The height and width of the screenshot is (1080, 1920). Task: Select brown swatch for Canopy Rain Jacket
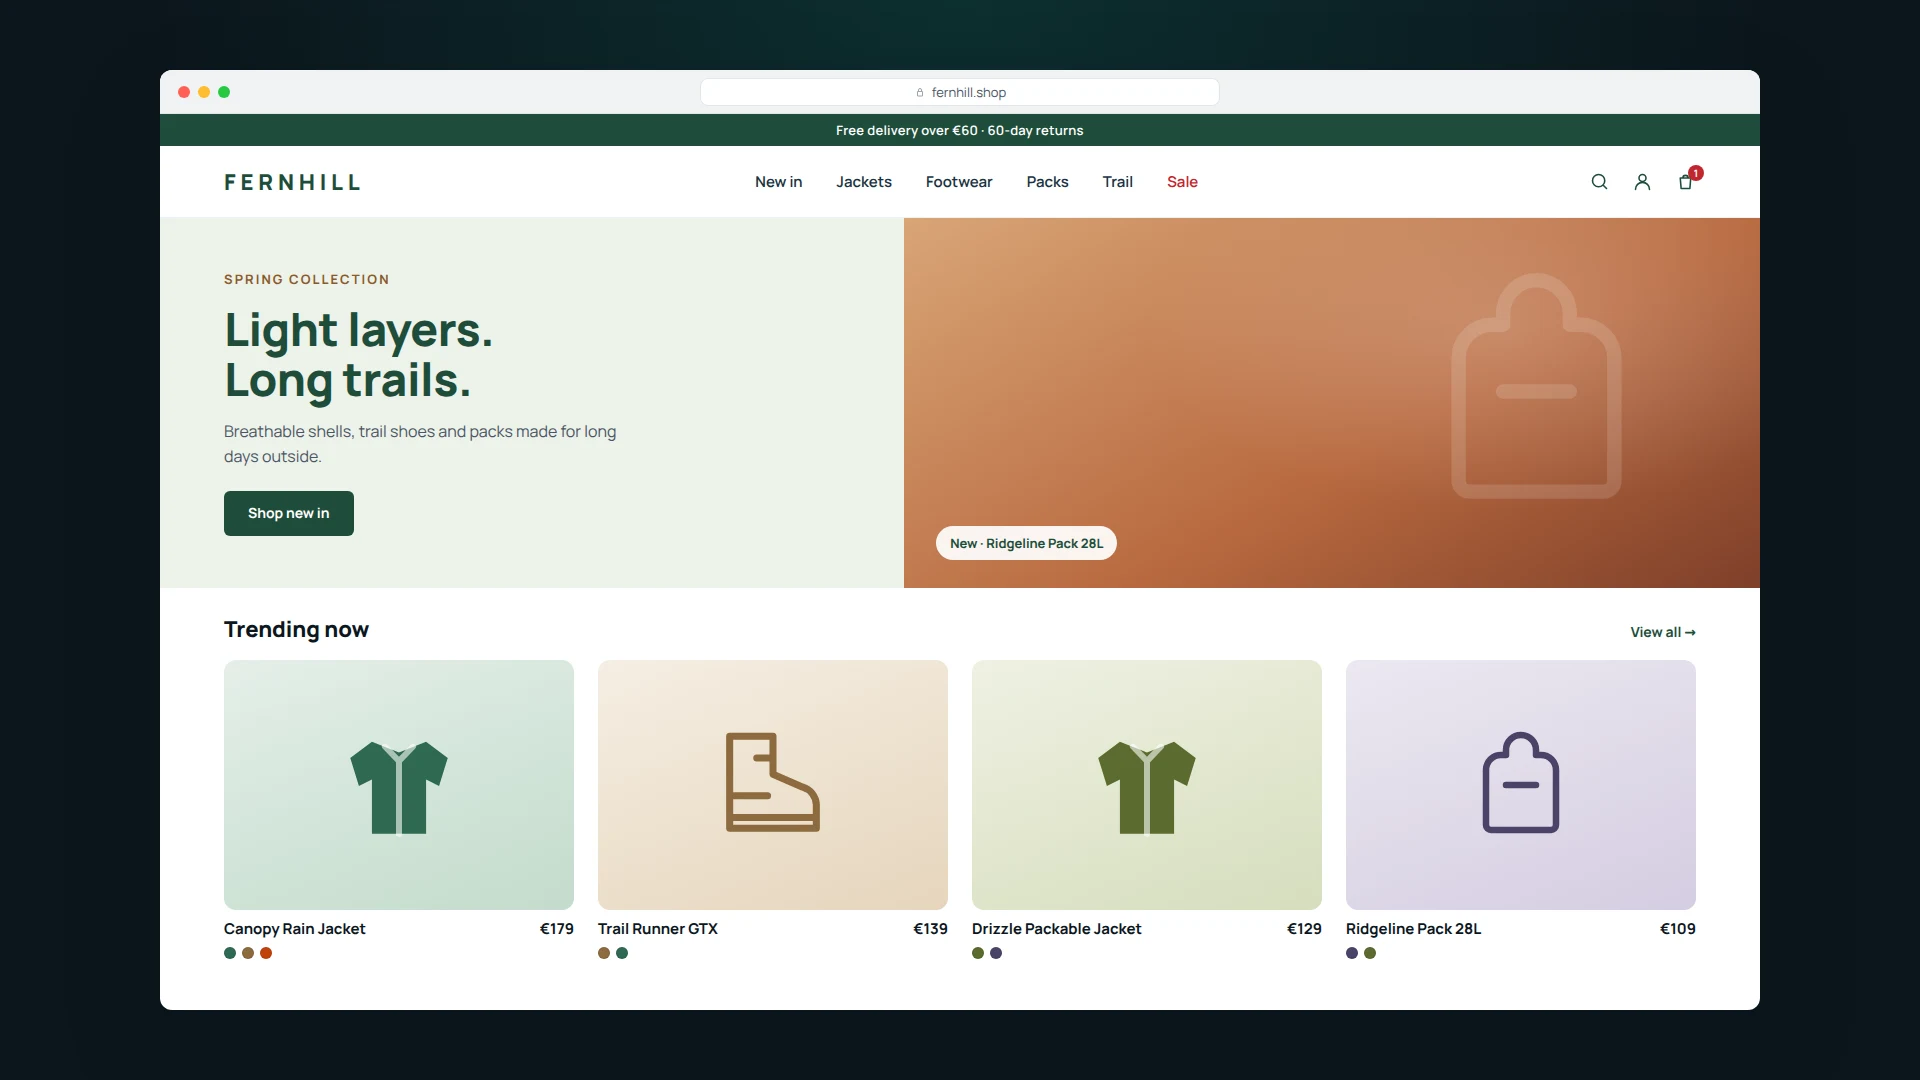coord(248,953)
